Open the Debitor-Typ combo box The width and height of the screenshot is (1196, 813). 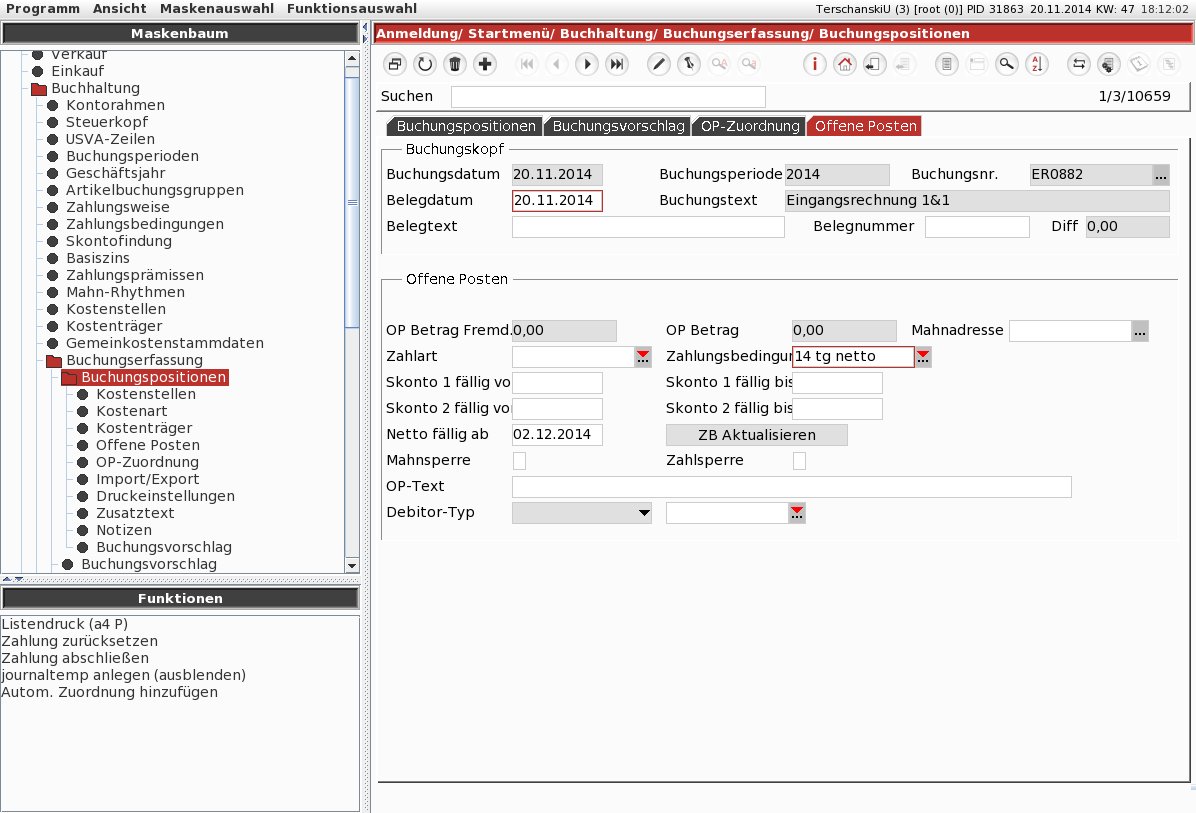coord(583,513)
